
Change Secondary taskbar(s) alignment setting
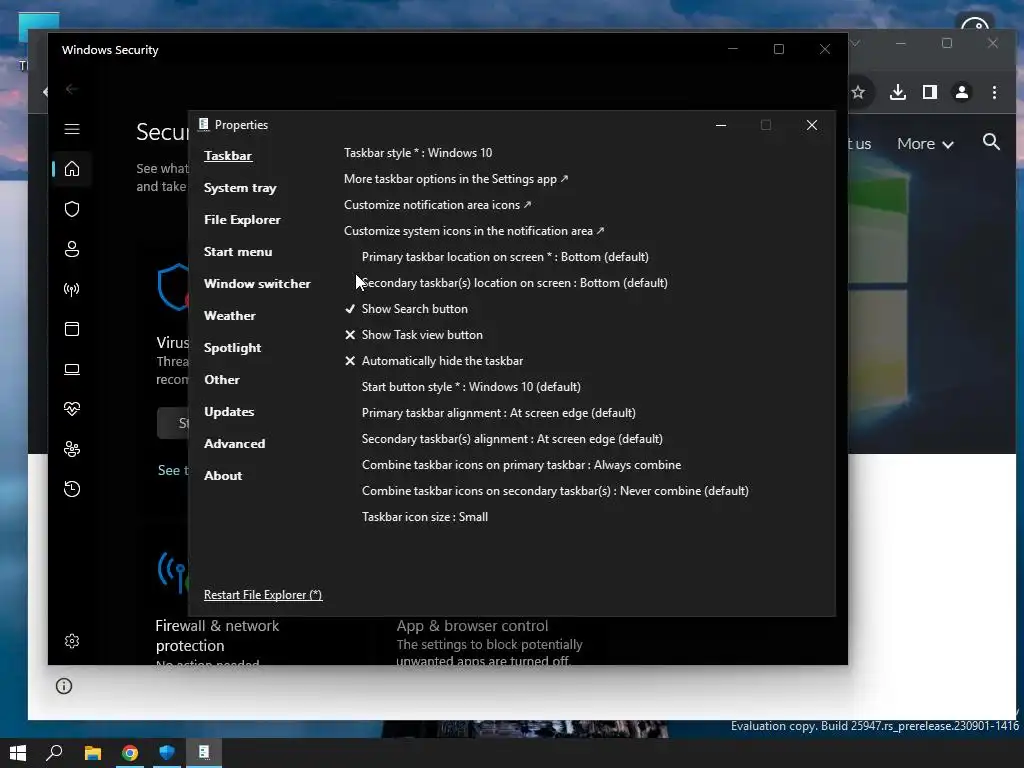point(512,440)
